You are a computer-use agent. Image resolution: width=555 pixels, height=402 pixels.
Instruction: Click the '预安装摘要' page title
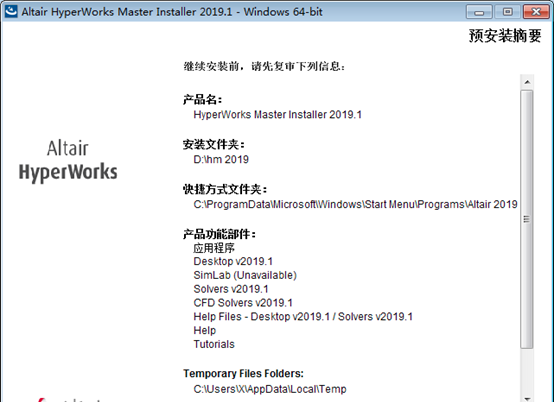505,36
